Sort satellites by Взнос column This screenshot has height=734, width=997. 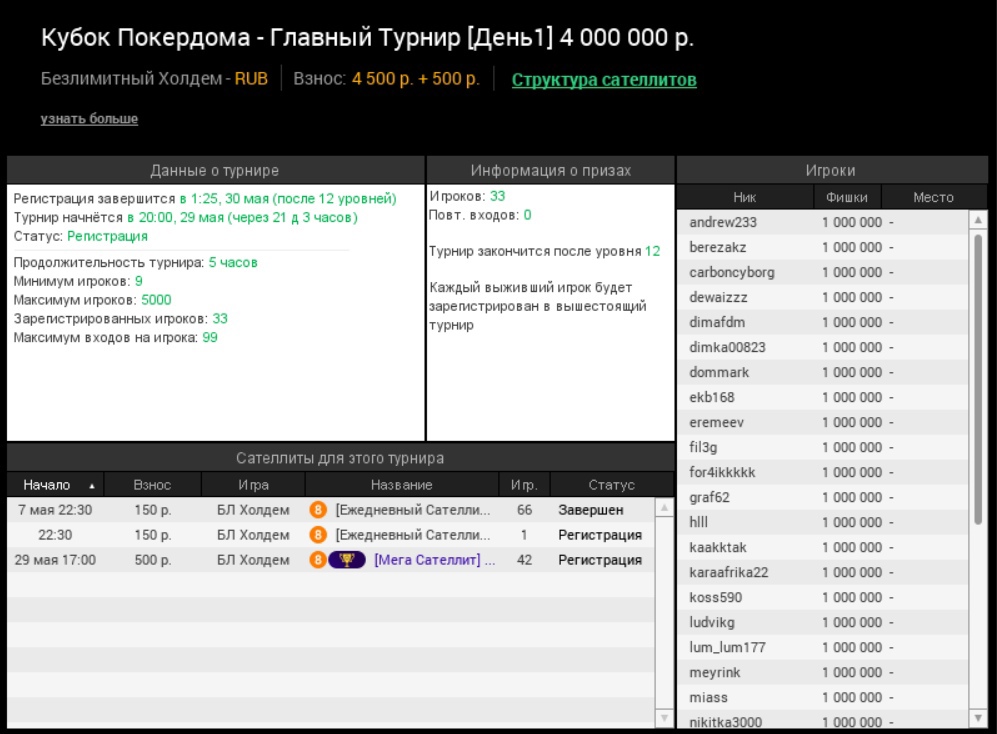click(x=152, y=485)
